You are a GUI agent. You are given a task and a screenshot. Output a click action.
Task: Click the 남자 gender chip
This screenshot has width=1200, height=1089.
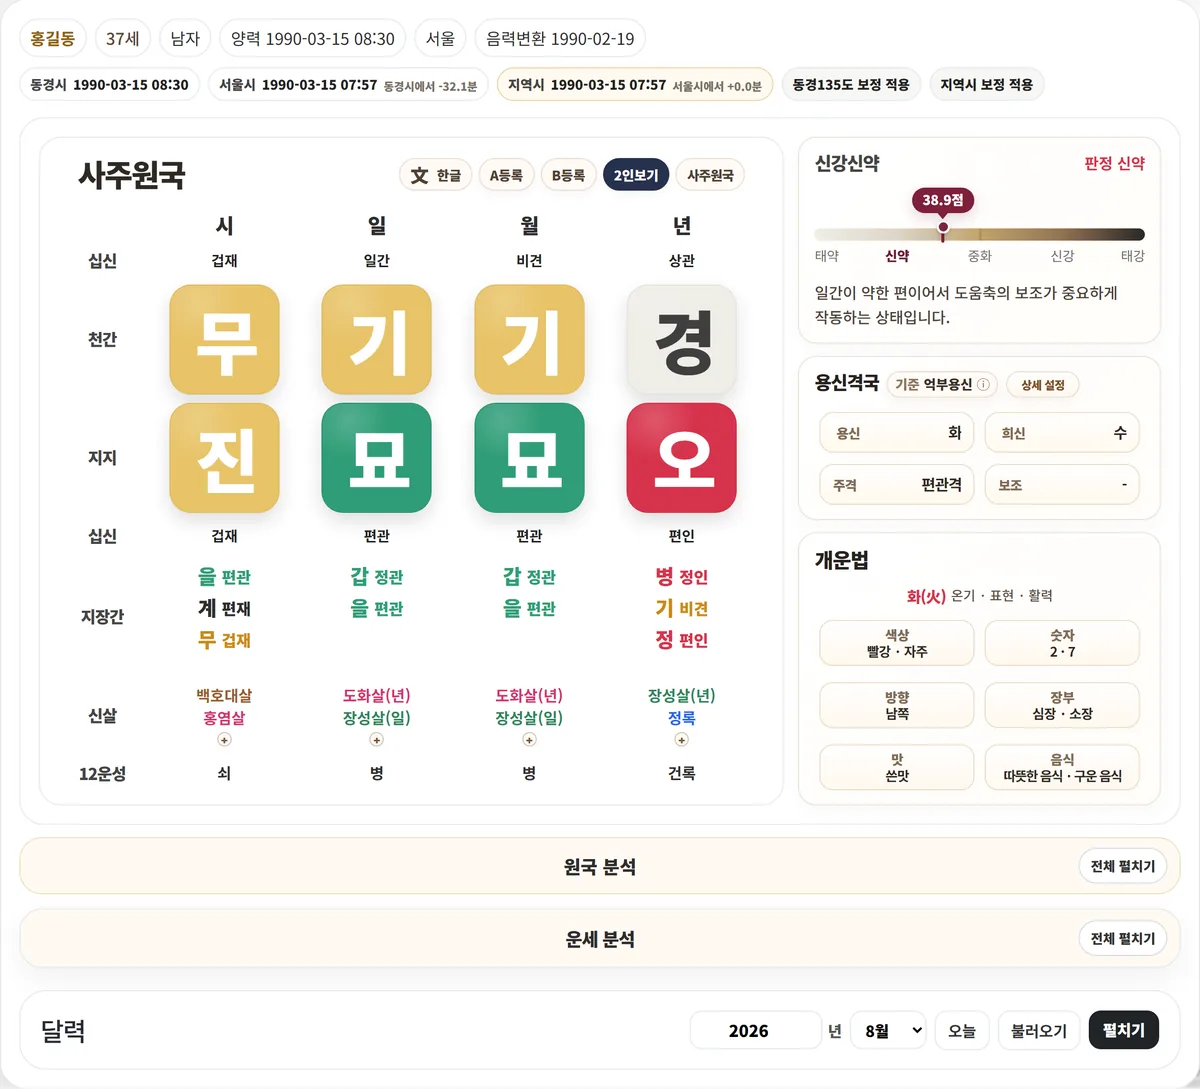pos(185,39)
